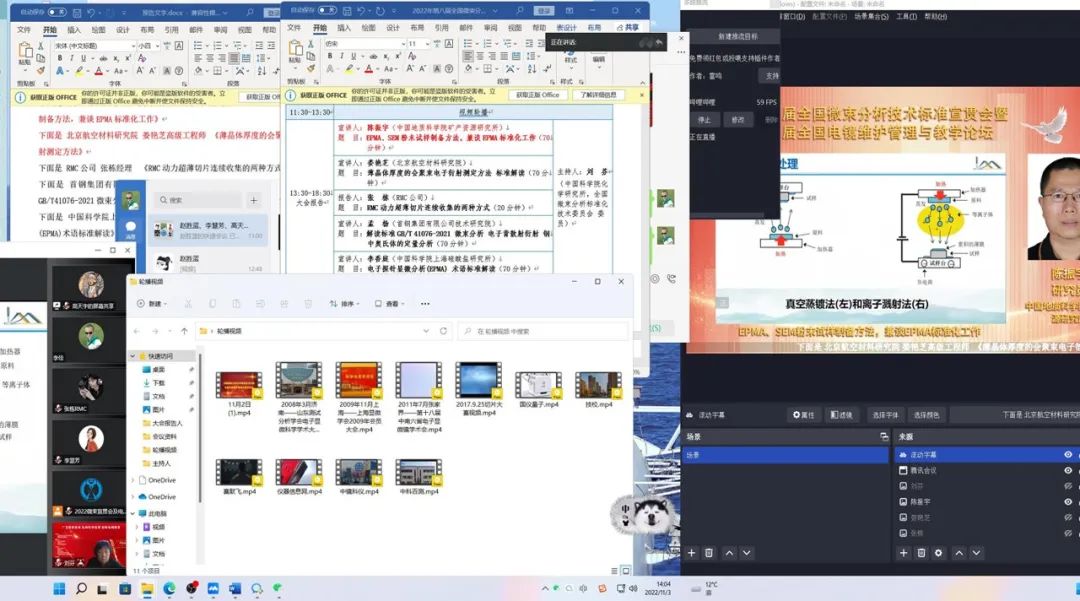Viewport: 1080px width, 601px height.
Task: Open the Windows Start menu
Action: pos(58,588)
